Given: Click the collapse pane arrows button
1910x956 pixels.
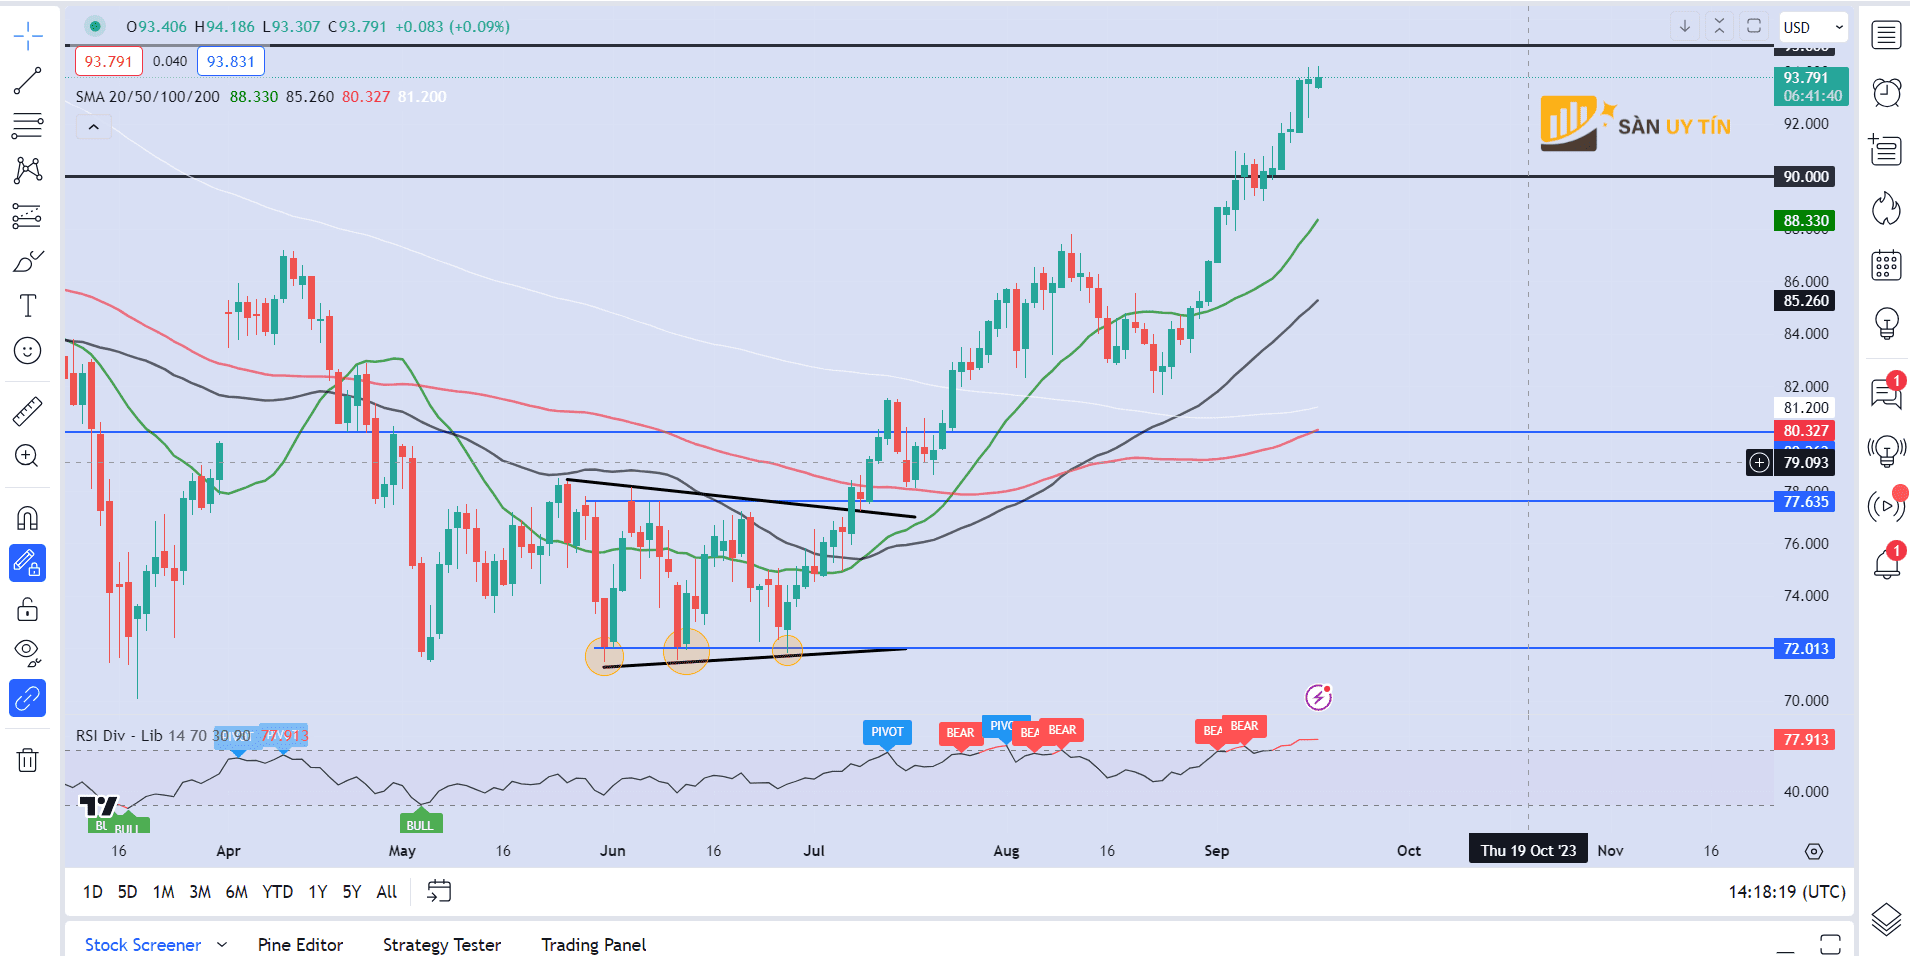Looking at the screenshot, I should [x=1719, y=26].
